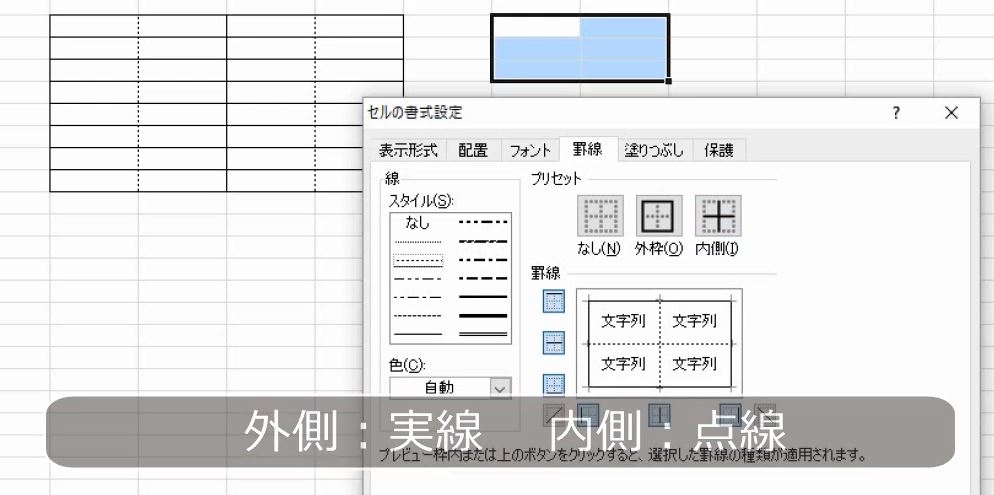994x495 pixels.
Task: Close the セルの書式設定 dialog
Action: pos(951,113)
